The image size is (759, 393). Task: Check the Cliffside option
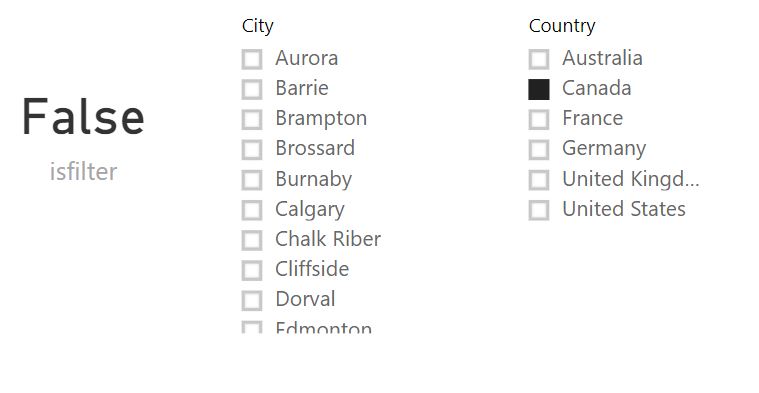252,271
